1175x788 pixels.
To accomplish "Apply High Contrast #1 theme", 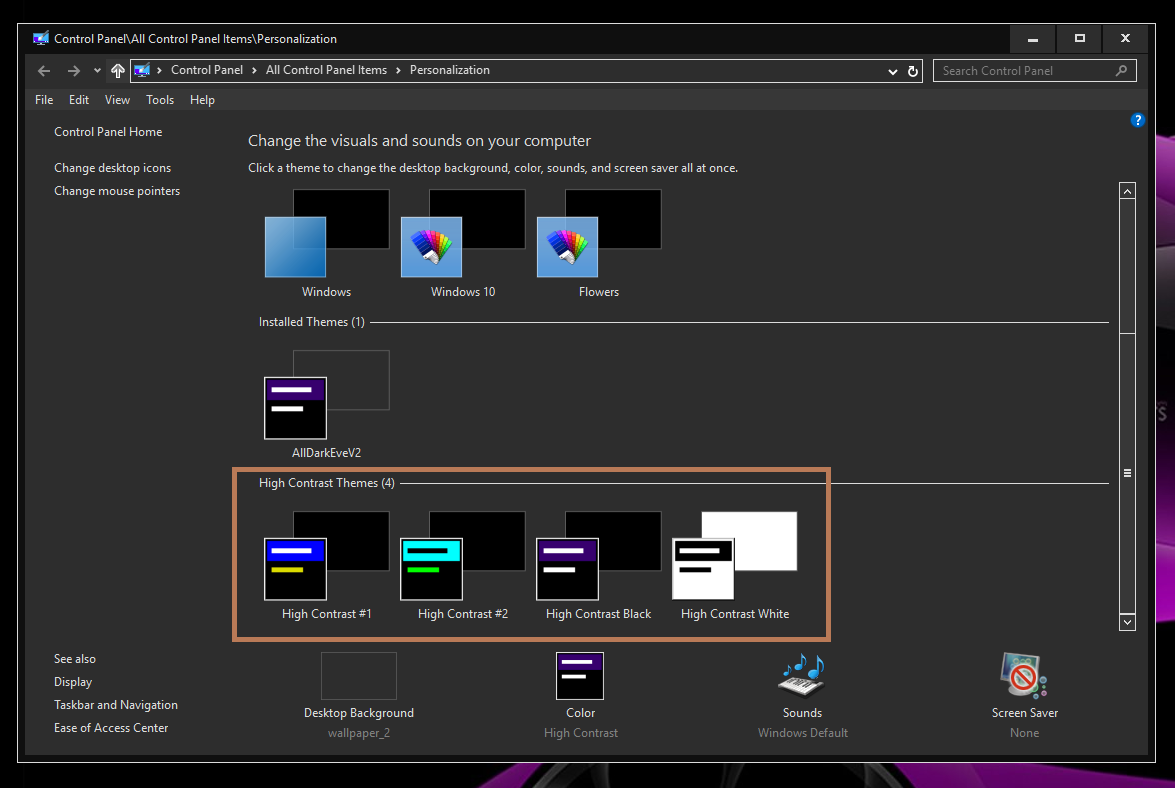I will [327, 556].
